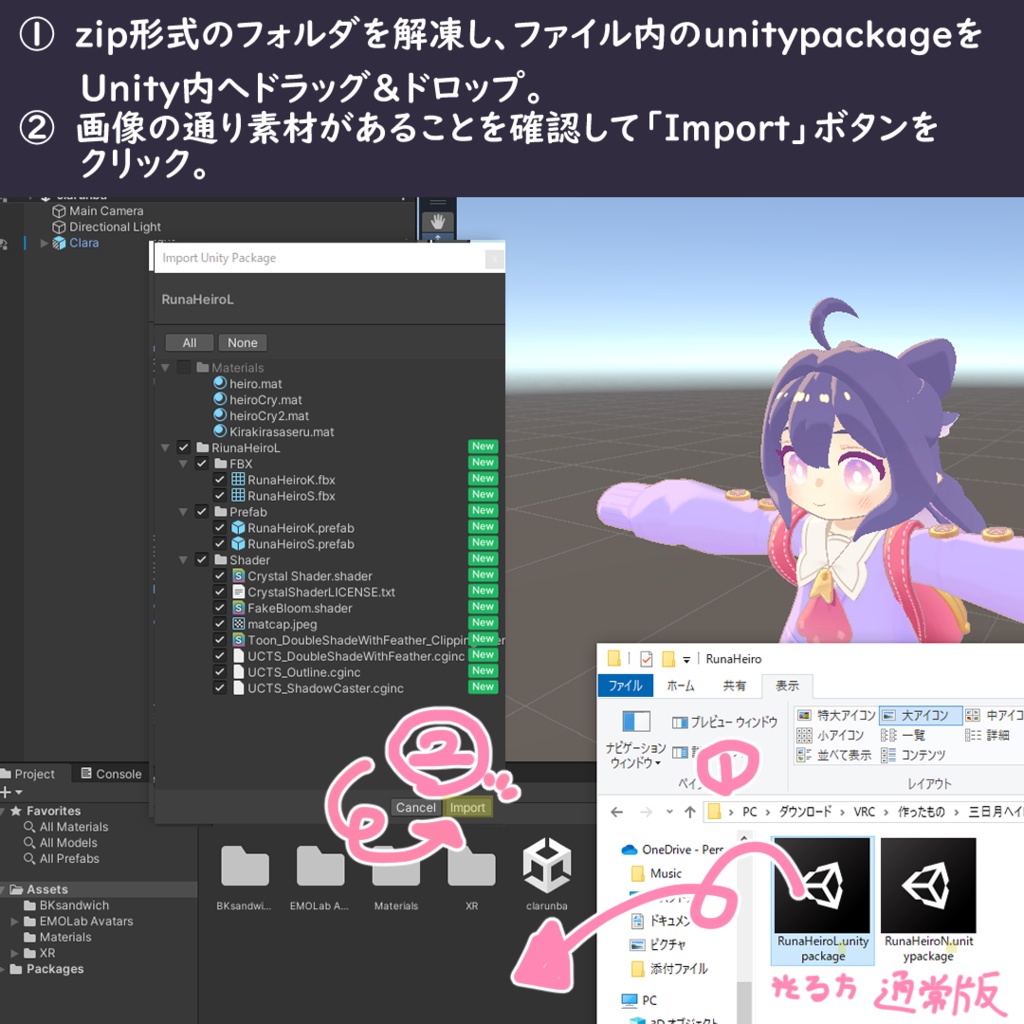
Task: Uncheck matcap.jpeg
Action: pos(220,624)
